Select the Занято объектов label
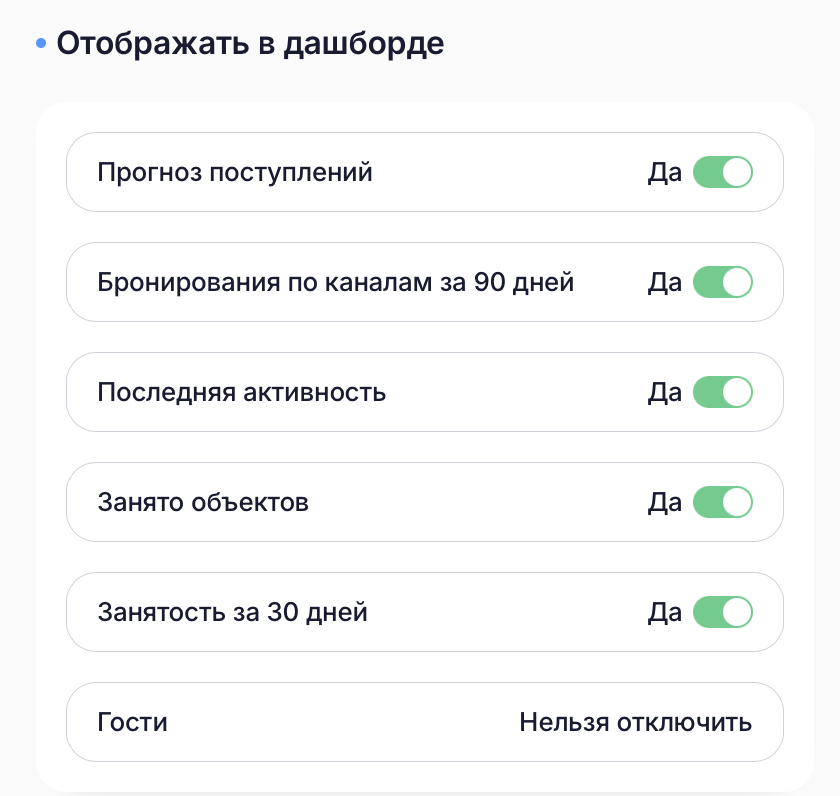This screenshot has width=840, height=796. point(203,502)
